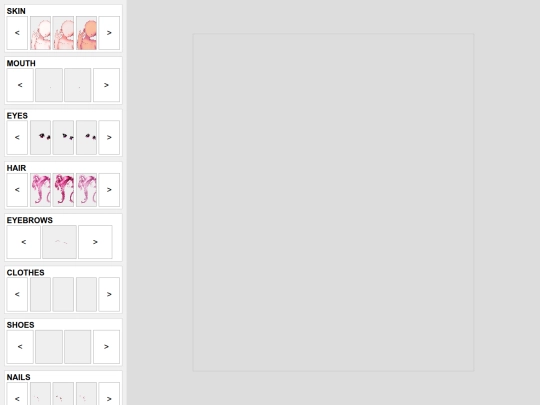Go to previous eyebrows with left arrow
Viewport: 540px width, 405px height.
23,242
